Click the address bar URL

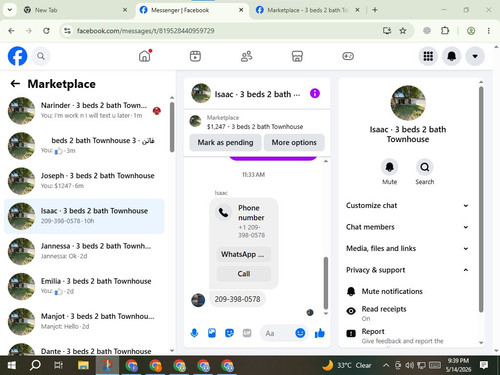point(145,31)
